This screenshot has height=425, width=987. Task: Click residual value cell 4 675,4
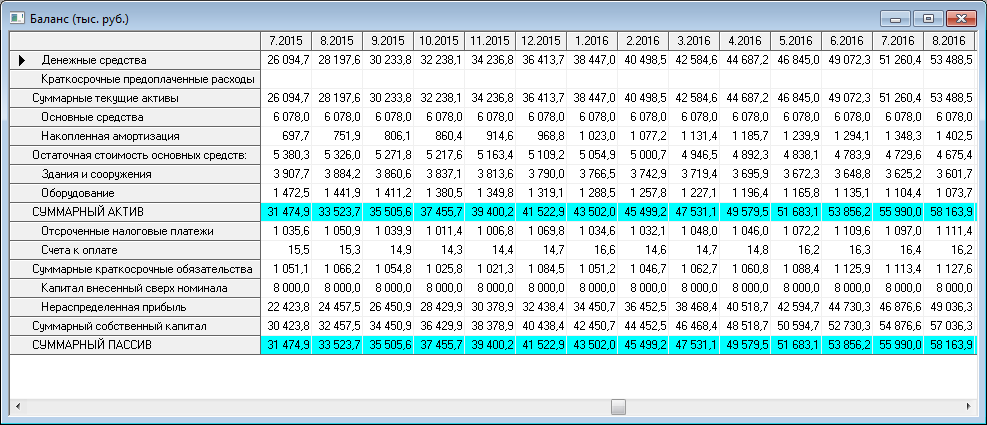point(949,155)
